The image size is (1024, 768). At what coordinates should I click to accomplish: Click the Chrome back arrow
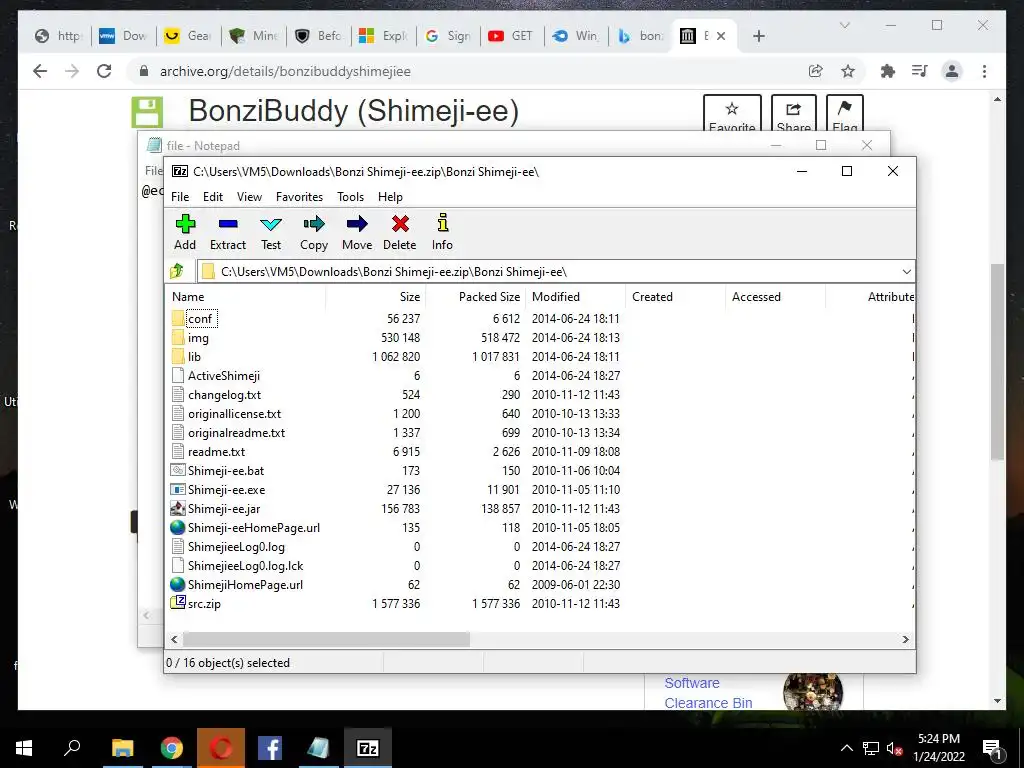[x=40, y=71]
